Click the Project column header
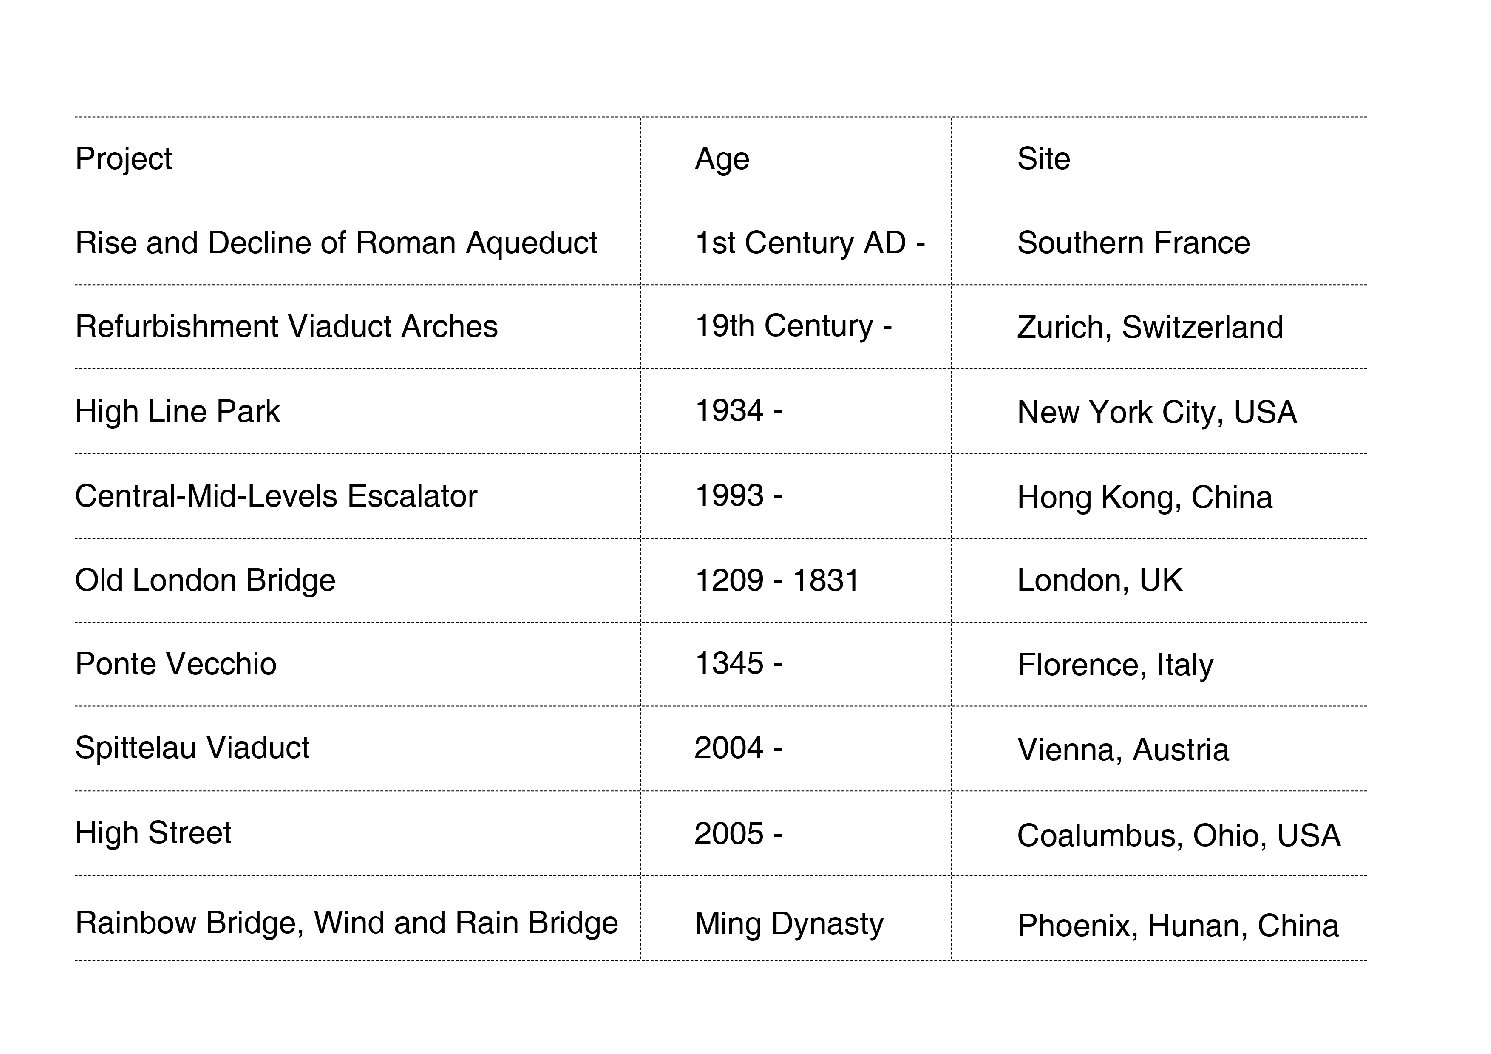Viewport: 1491px width, 1054px height. tap(123, 159)
